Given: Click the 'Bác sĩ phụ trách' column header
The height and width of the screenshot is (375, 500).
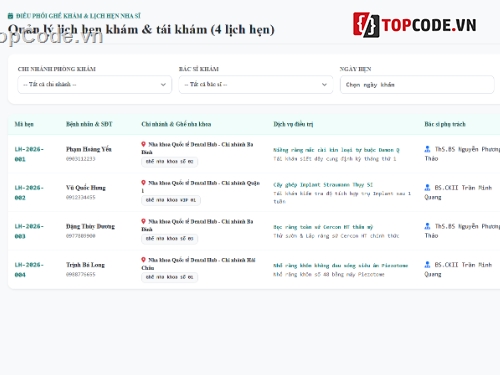Looking at the screenshot, I should pos(445,124).
